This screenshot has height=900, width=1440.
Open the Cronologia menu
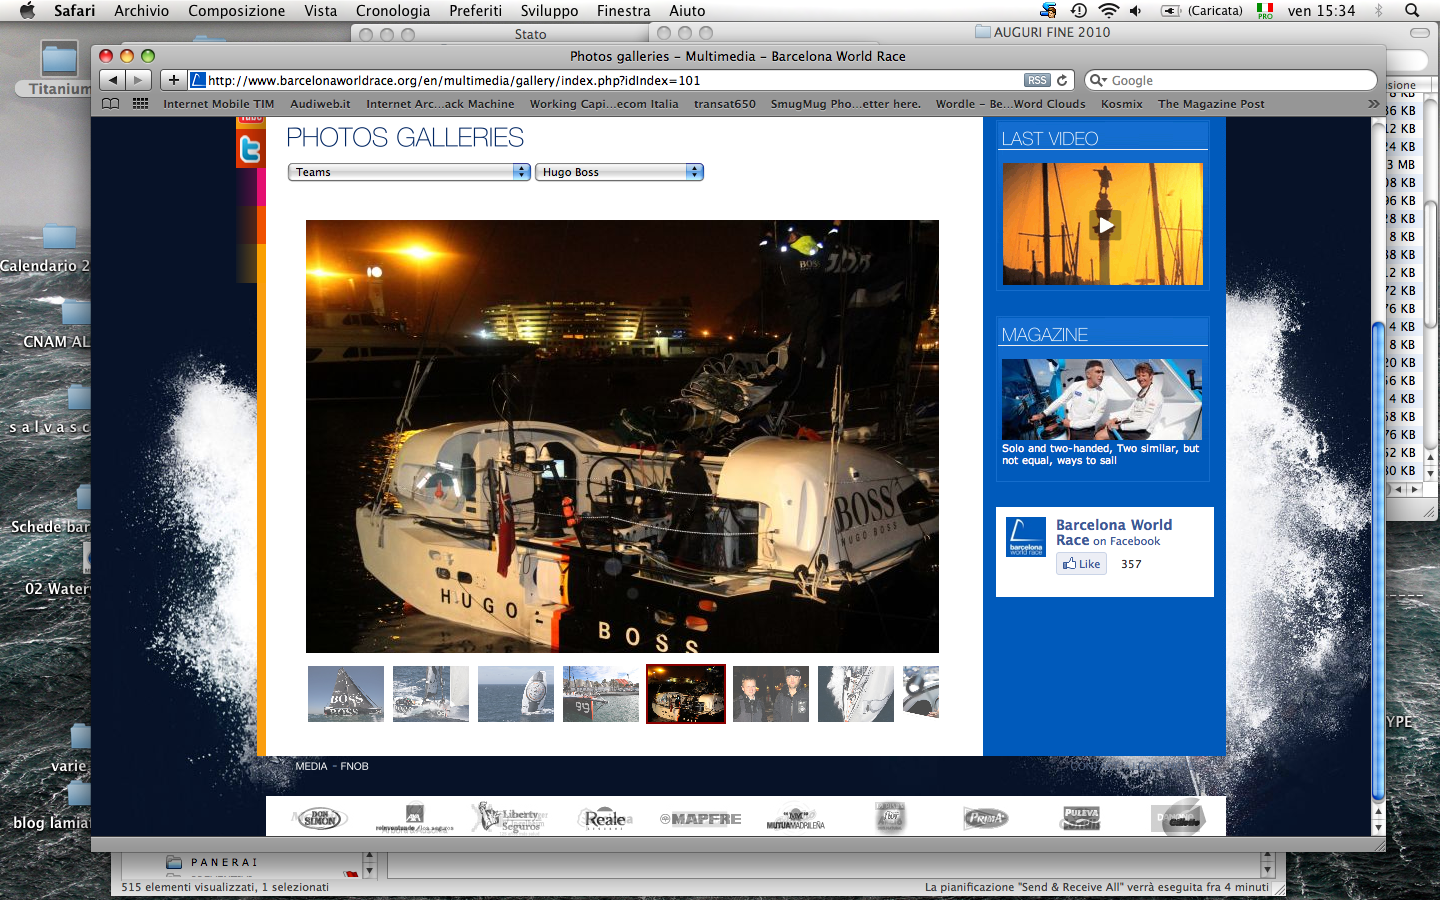pos(393,11)
